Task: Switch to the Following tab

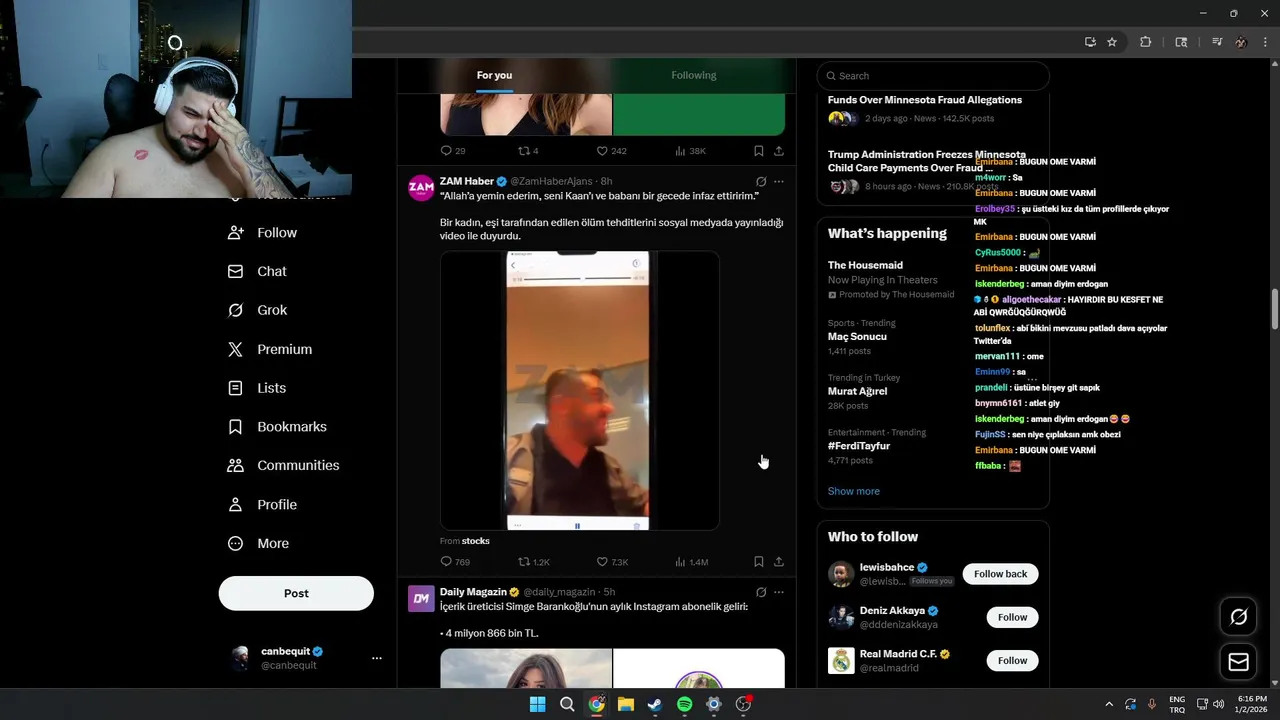Action: point(694,75)
